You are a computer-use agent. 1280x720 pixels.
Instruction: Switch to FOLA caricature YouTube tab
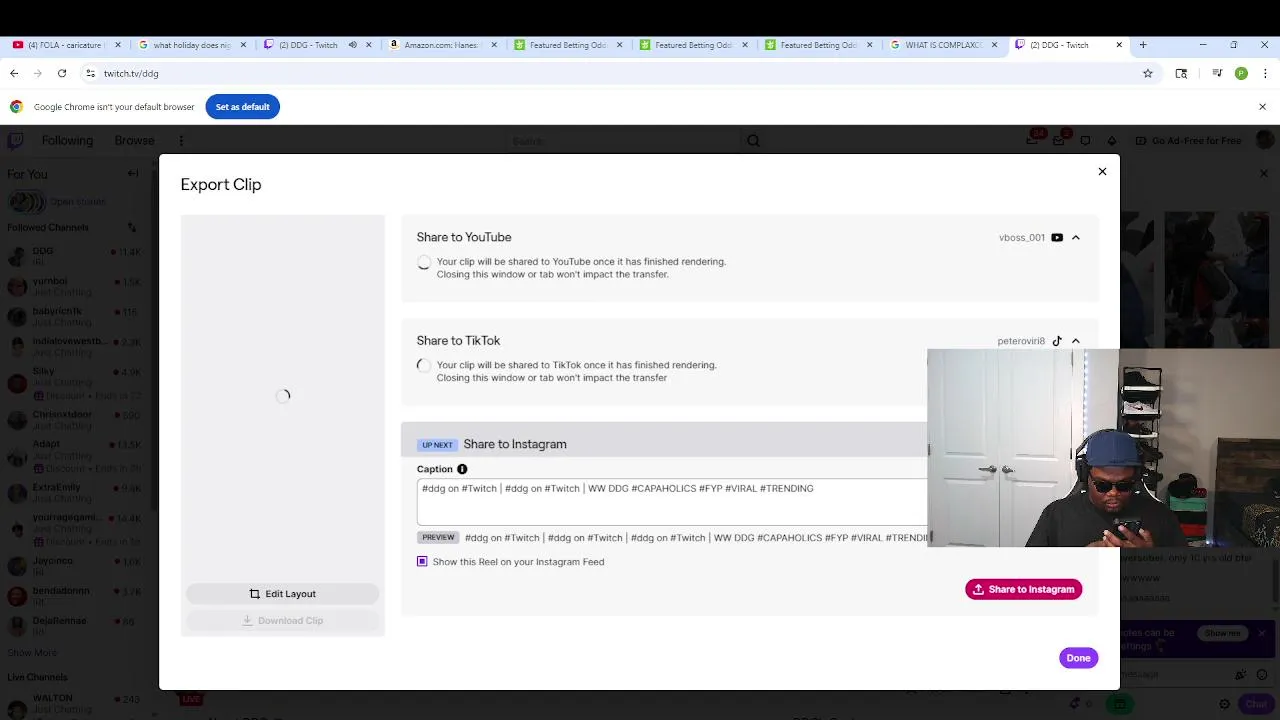(66, 45)
